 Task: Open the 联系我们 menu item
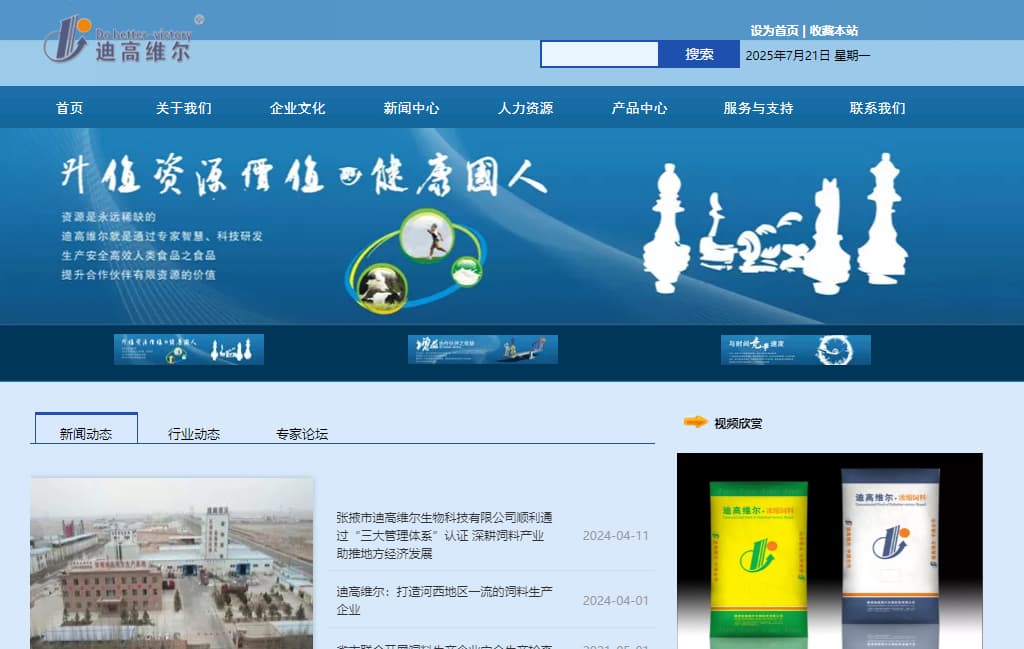[x=877, y=108]
